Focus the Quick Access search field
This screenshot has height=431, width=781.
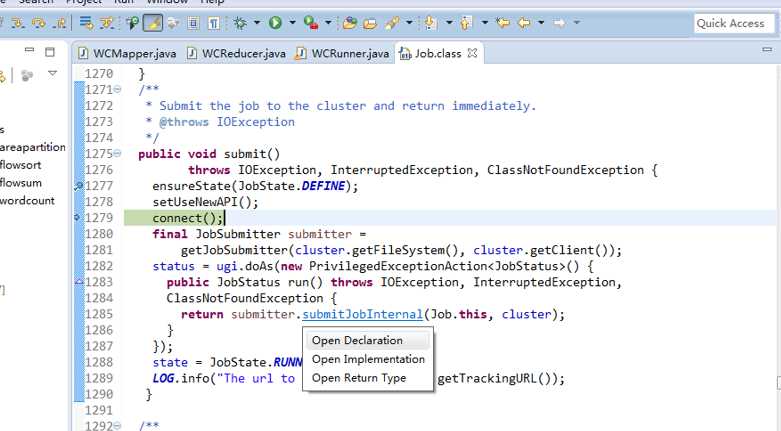coord(734,23)
